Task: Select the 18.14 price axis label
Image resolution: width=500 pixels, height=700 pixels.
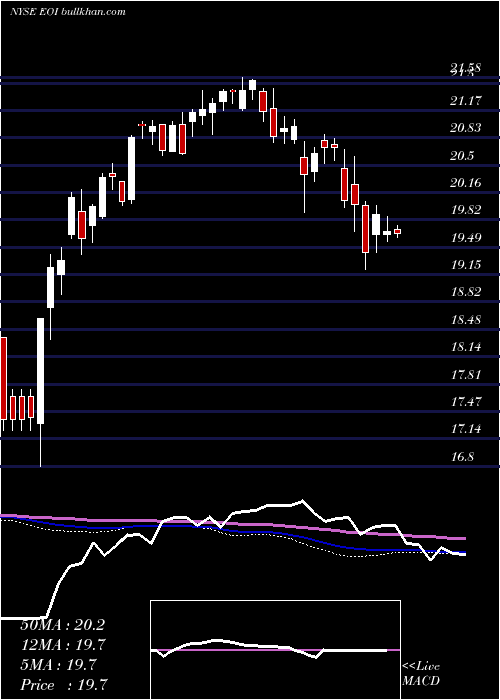Action: 466,347
